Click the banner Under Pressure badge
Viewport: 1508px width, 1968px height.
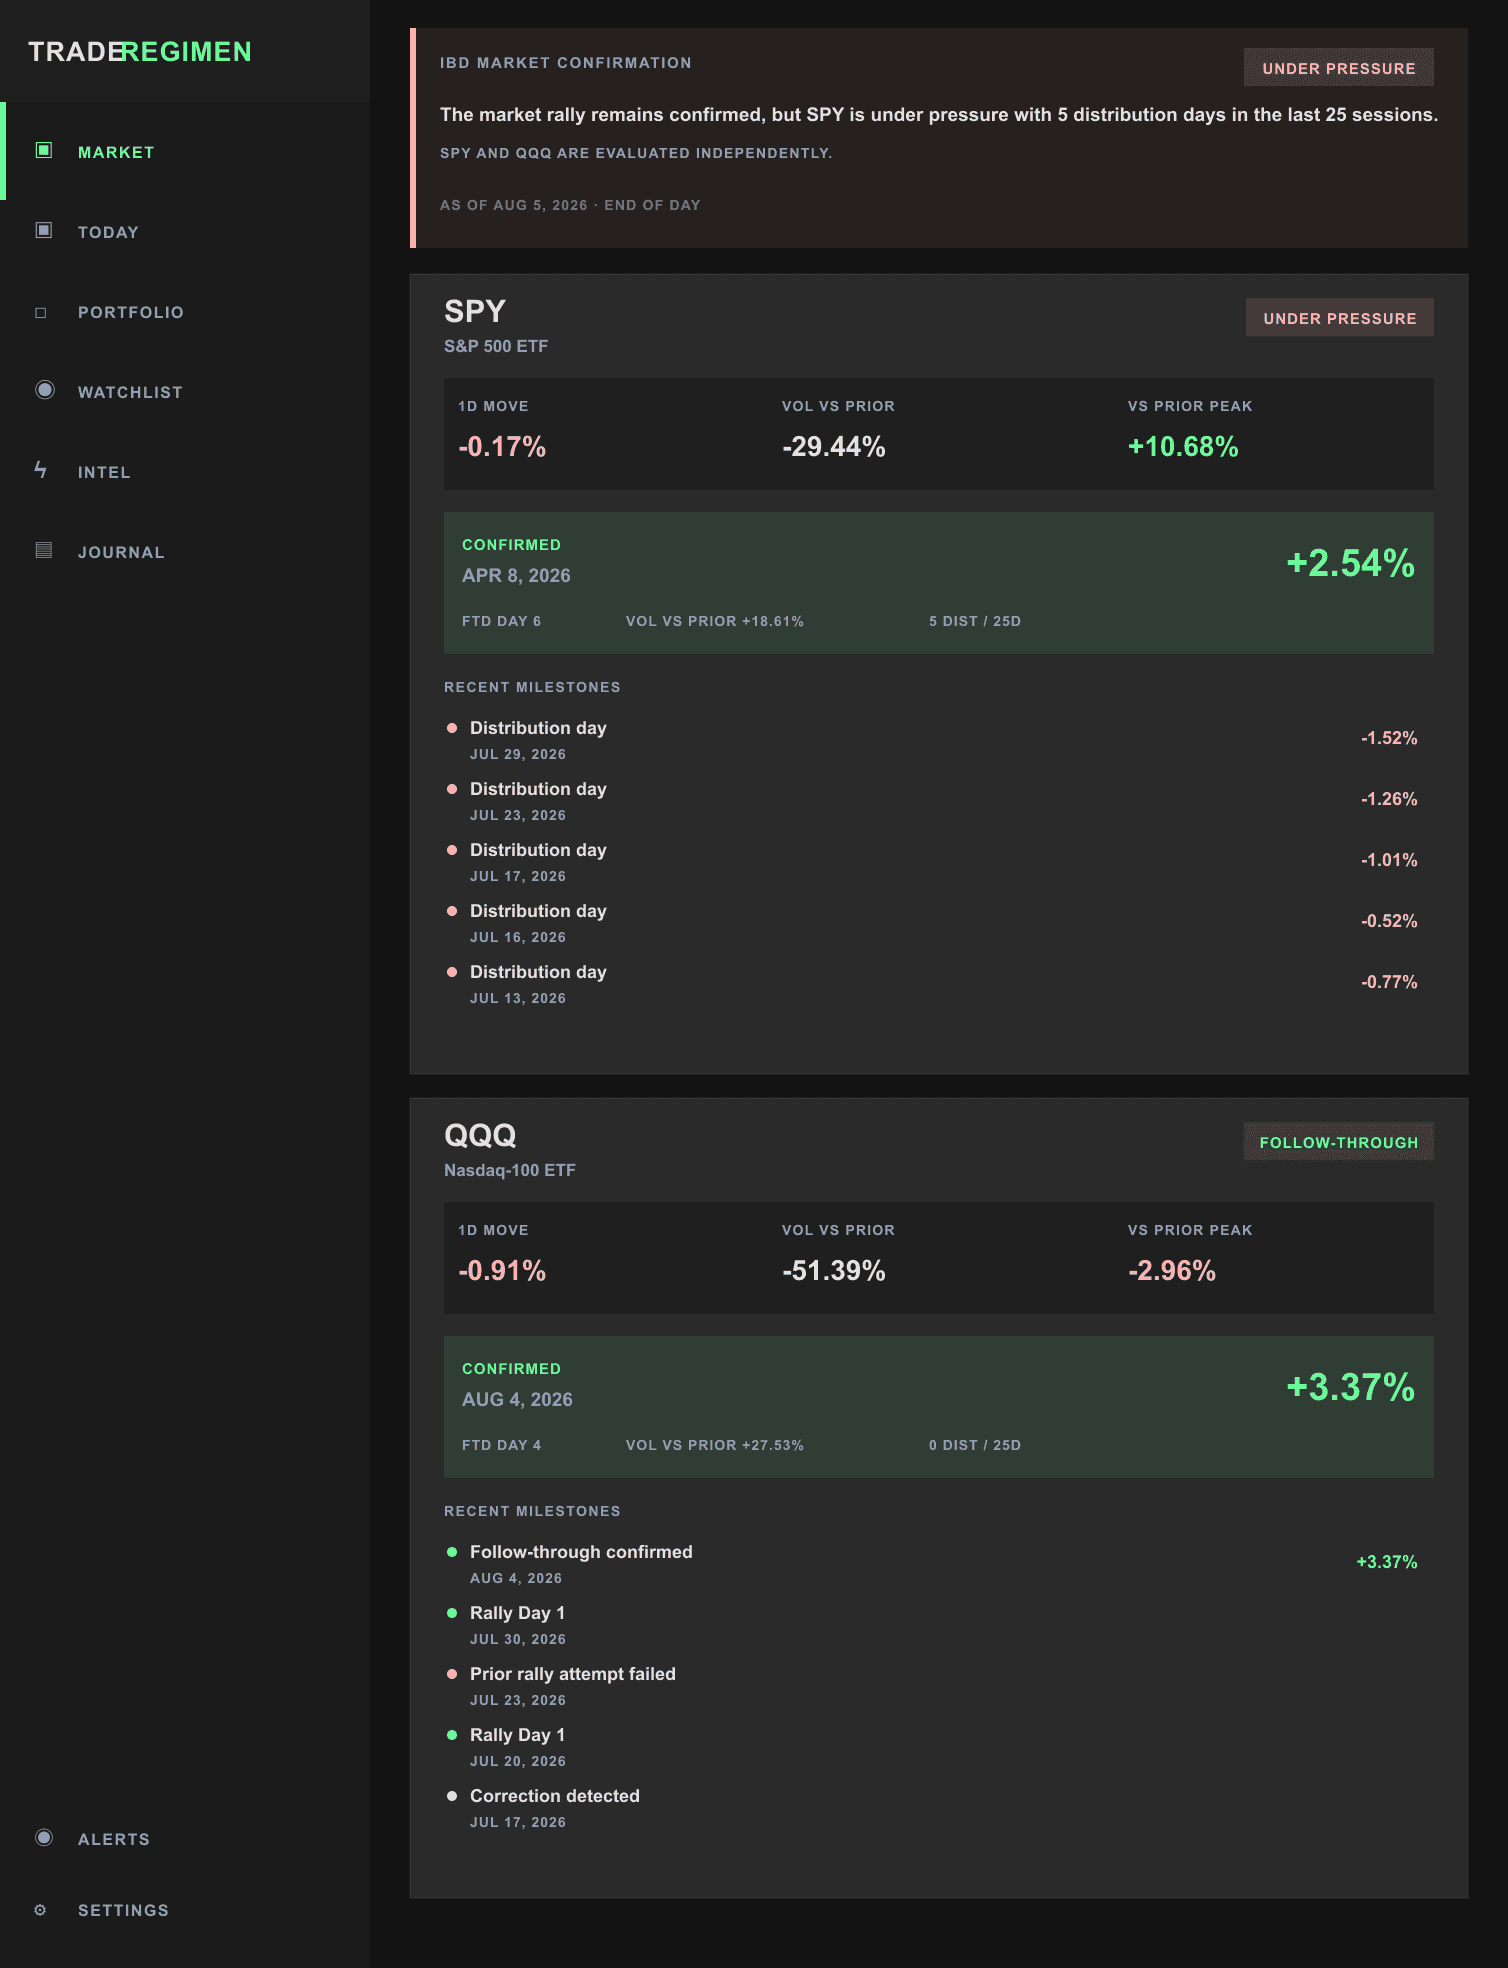[1339, 68]
